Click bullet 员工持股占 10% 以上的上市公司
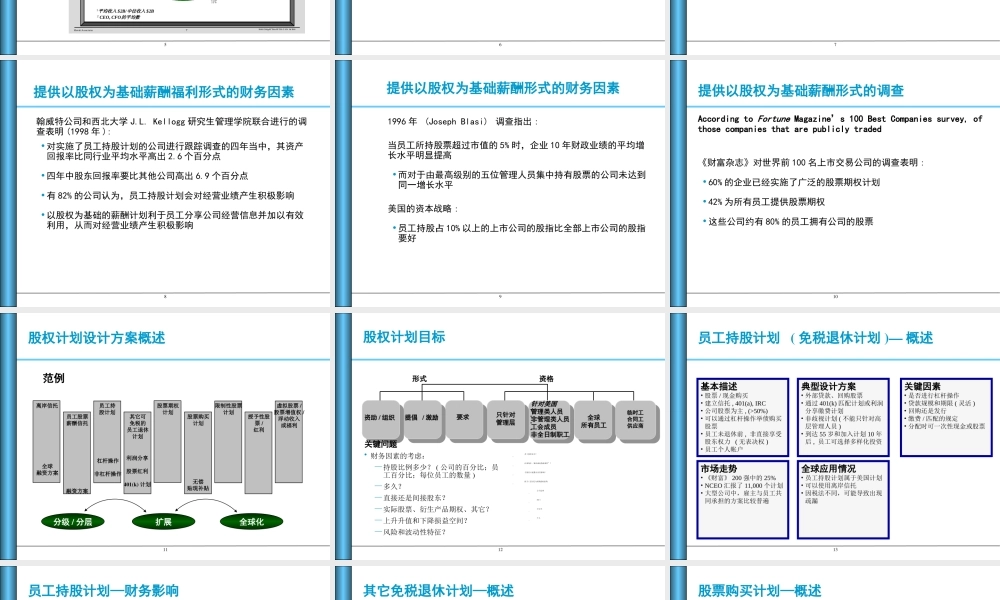Viewport: 1000px width, 600px height. click(x=519, y=233)
